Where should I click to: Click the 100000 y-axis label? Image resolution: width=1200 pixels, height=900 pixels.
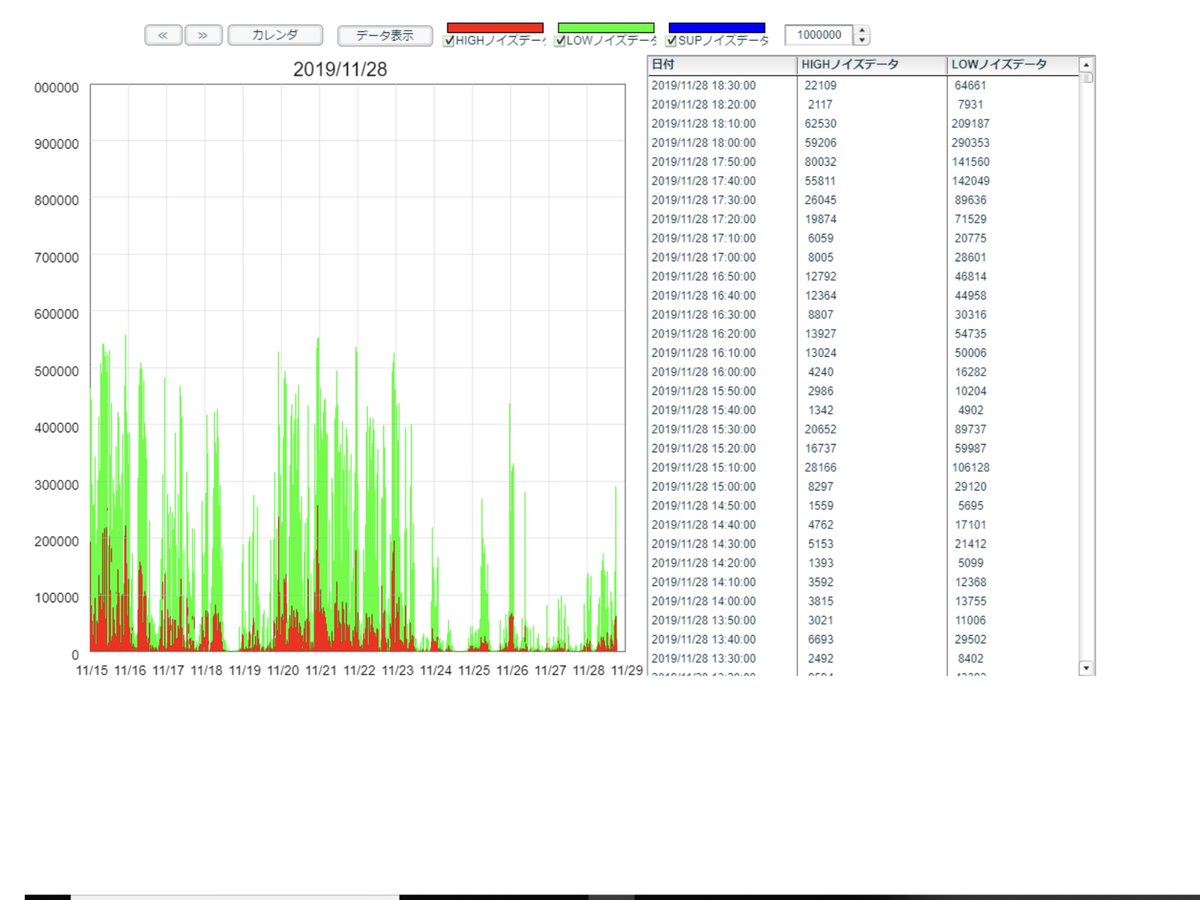(x=57, y=597)
